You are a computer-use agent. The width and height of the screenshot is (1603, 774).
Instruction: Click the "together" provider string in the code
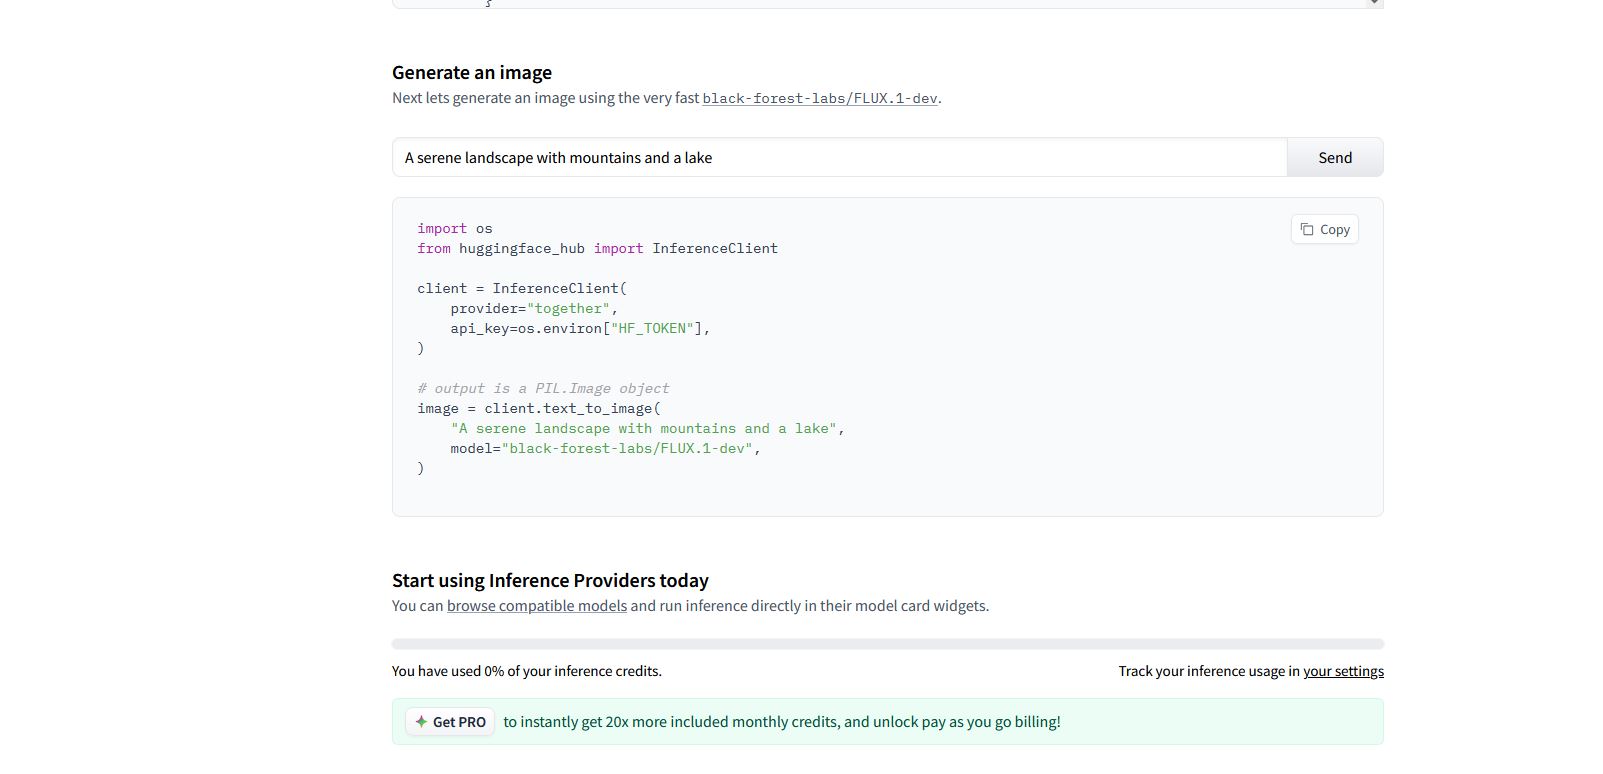pyautogui.click(x=568, y=309)
